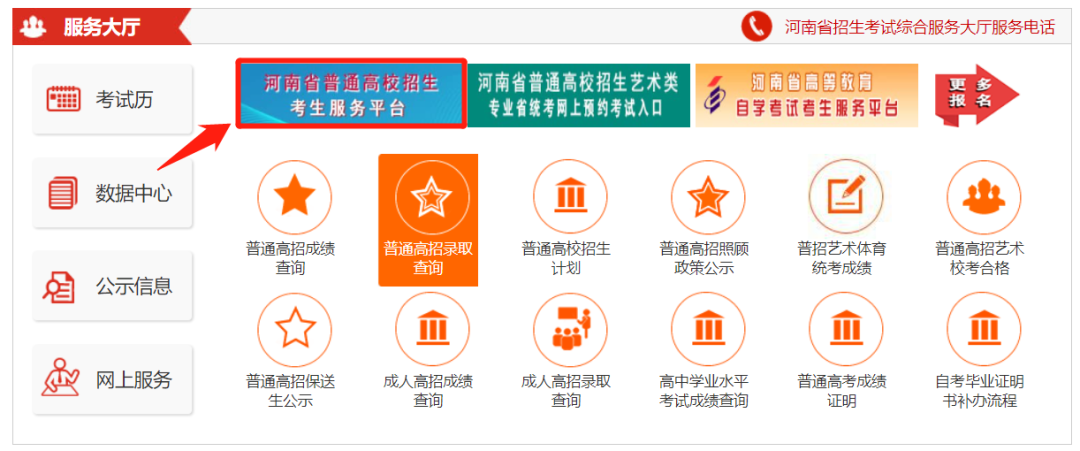The width and height of the screenshot is (1080, 451).
Task: Open 成人高招录取查询 presentation icon
Action: point(570,330)
